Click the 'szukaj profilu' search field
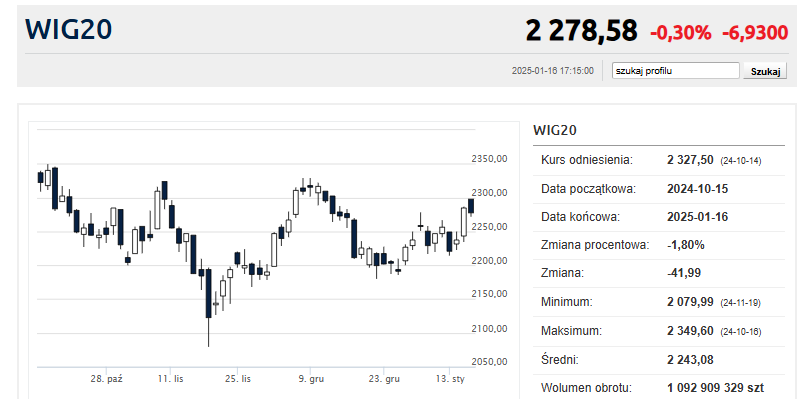The width and height of the screenshot is (805, 399). (x=676, y=71)
